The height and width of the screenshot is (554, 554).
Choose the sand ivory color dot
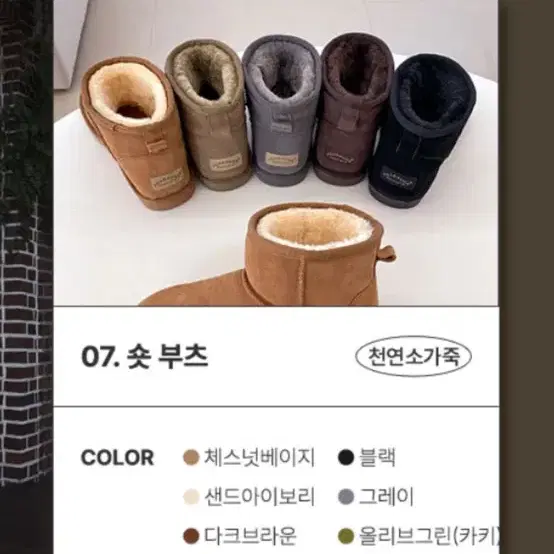(191, 497)
